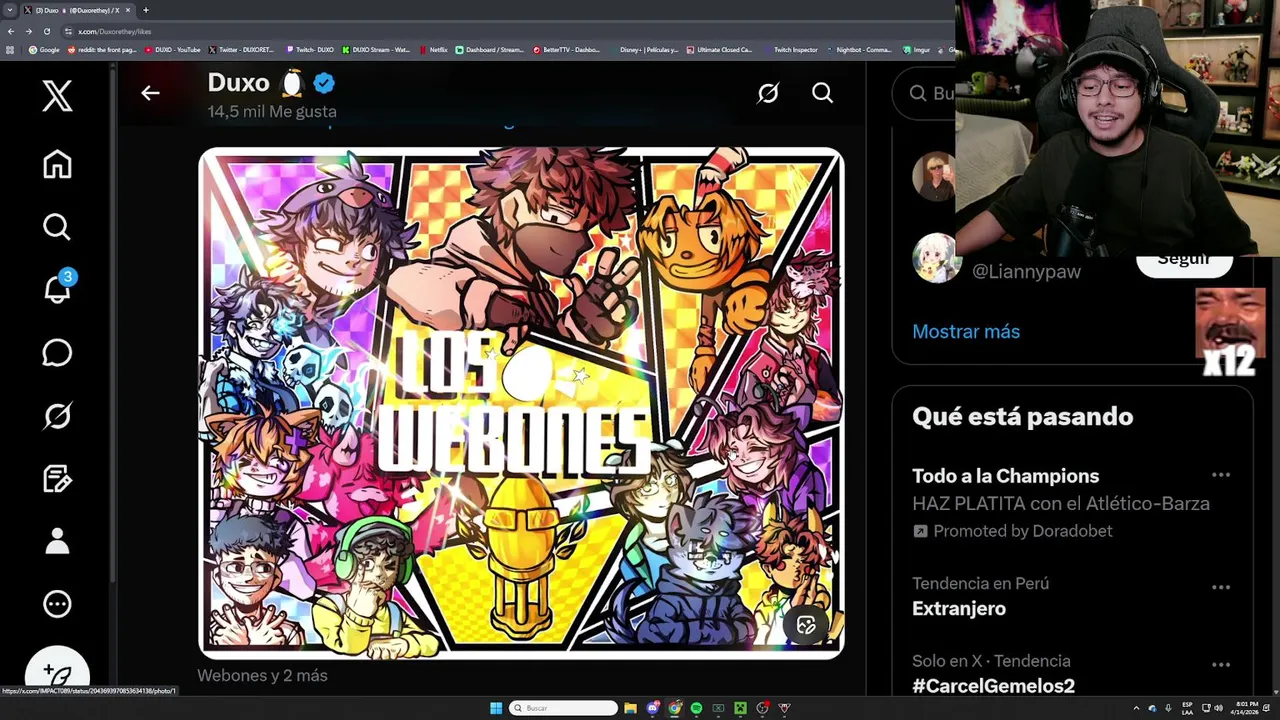Viewport: 1280px width, 720px height.
Task: Click image edit icon on artwork corner
Action: 806,626
